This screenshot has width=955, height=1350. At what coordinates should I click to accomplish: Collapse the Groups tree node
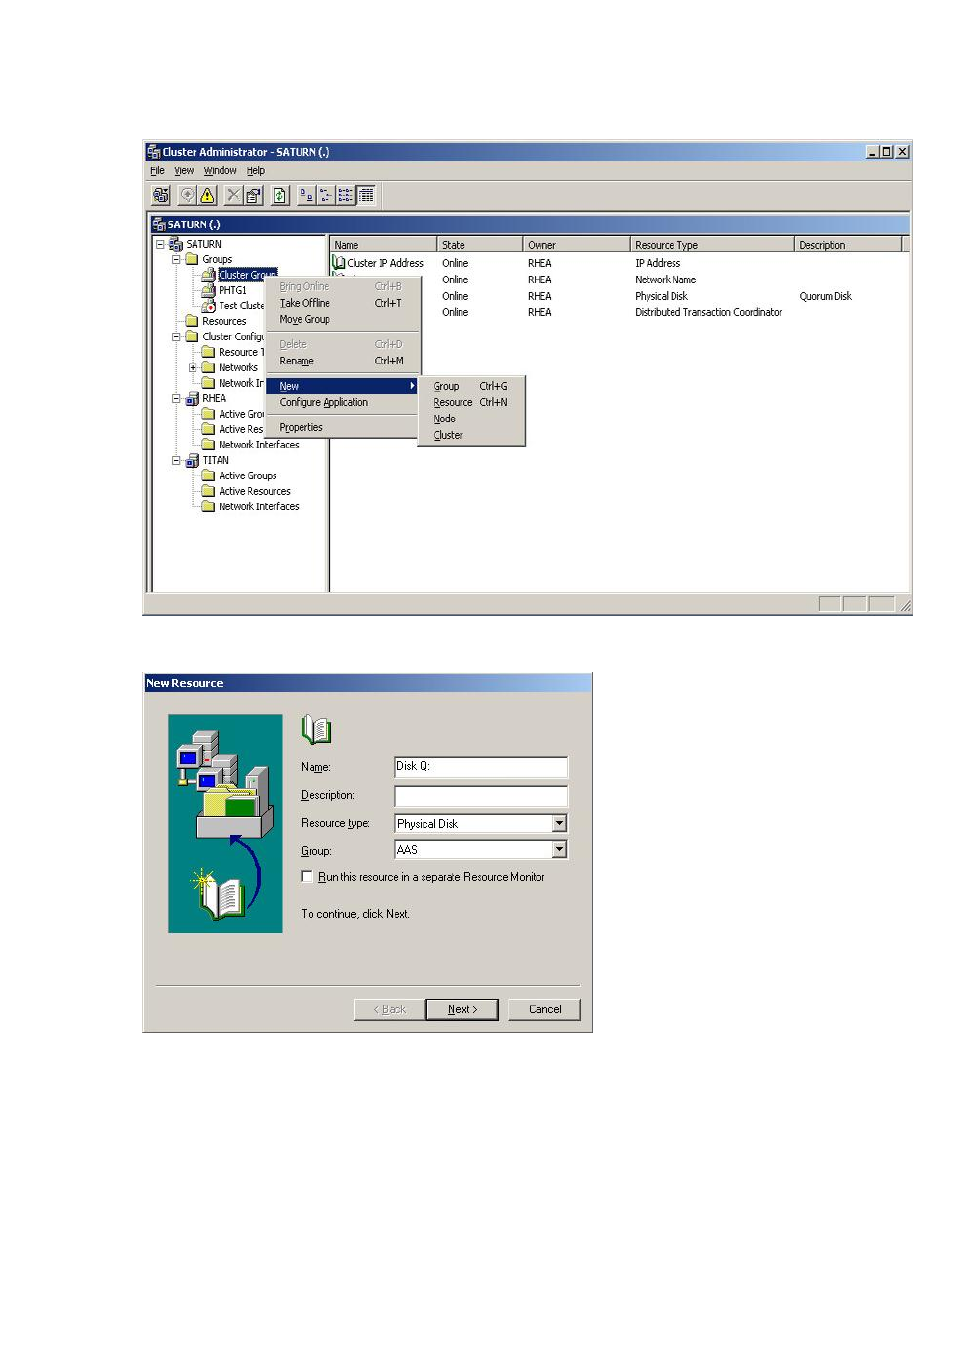click(x=176, y=259)
